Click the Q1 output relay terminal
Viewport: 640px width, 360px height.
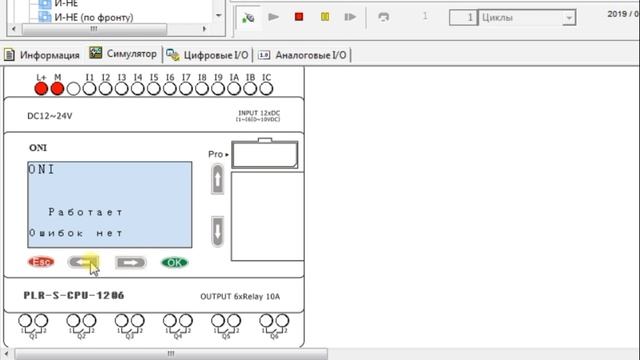click(x=33, y=326)
